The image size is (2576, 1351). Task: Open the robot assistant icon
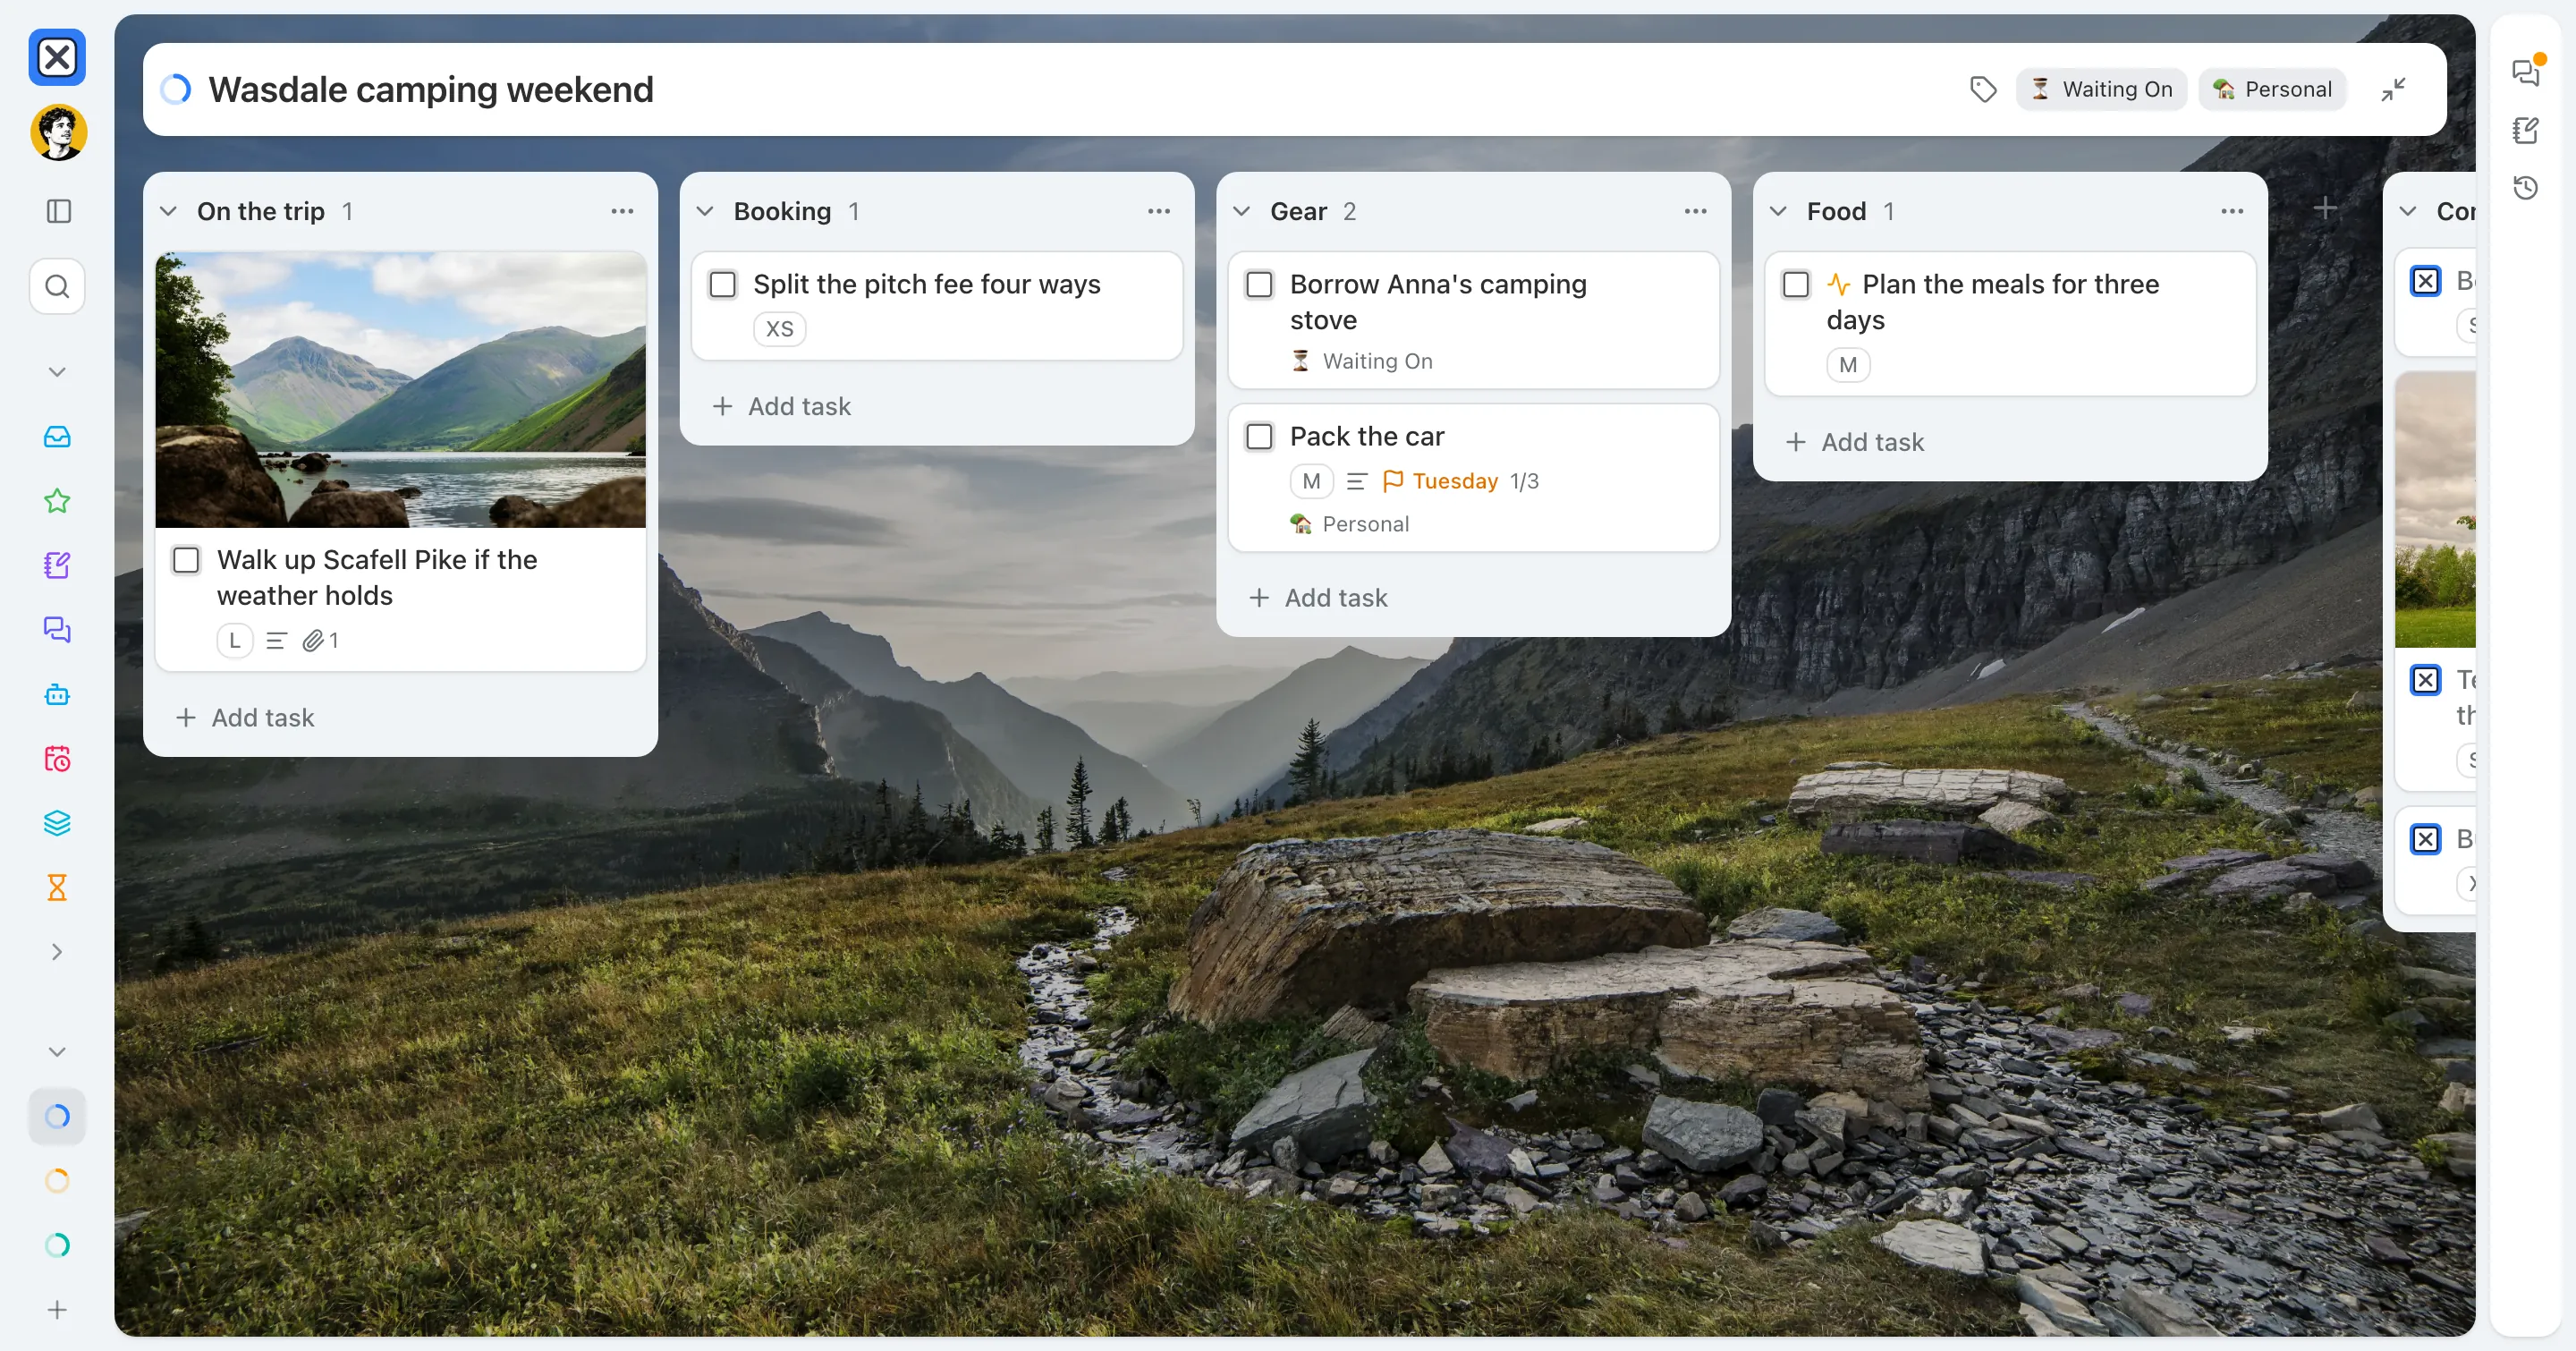57,694
